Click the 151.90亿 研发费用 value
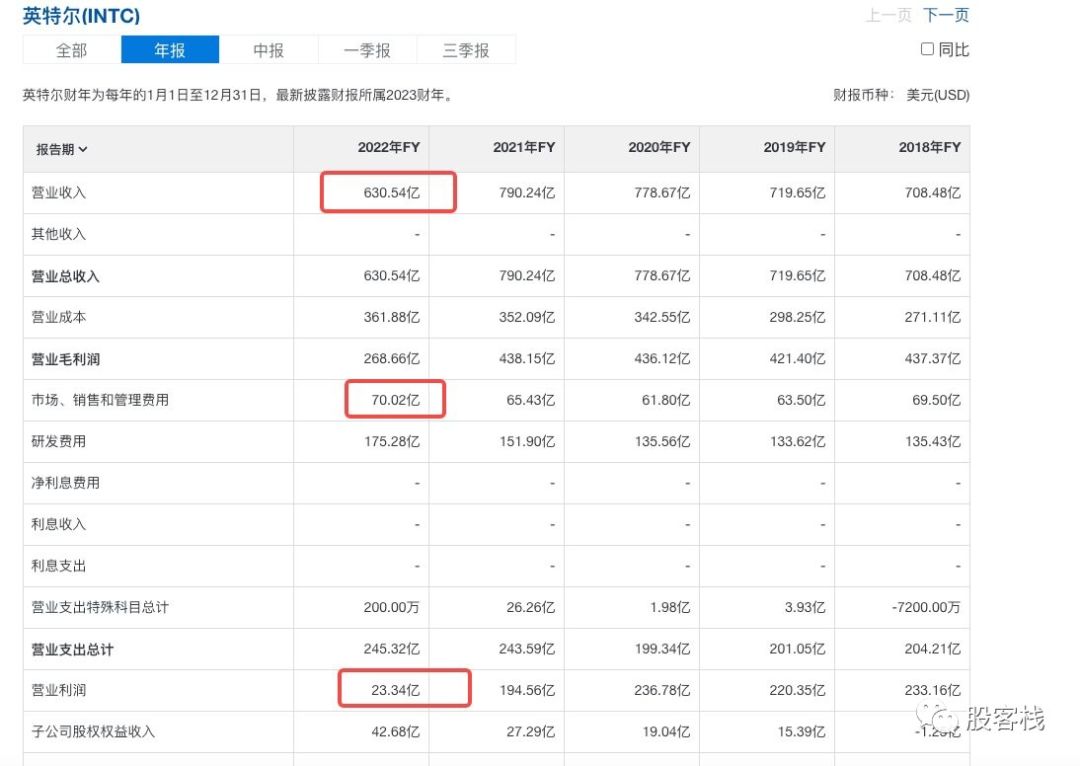Image resolution: width=1080 pixels, height=766 pixels. pyautogui.click(x=527, y=441)
